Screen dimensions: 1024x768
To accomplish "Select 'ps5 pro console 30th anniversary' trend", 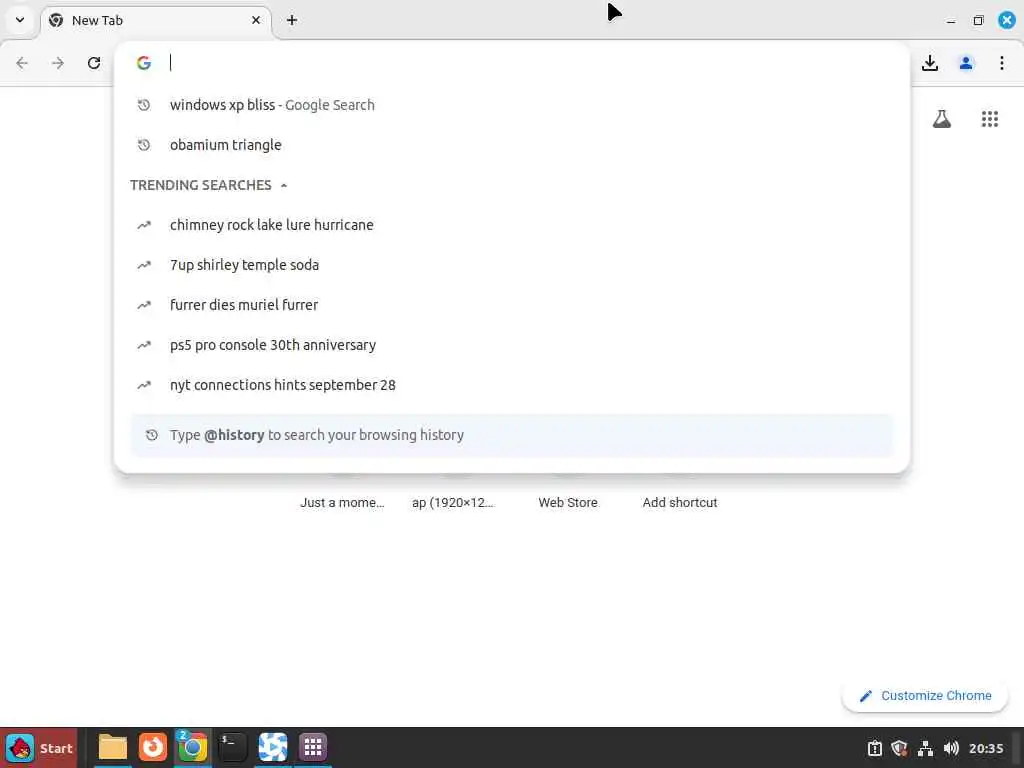I will [x=512, y=345].
